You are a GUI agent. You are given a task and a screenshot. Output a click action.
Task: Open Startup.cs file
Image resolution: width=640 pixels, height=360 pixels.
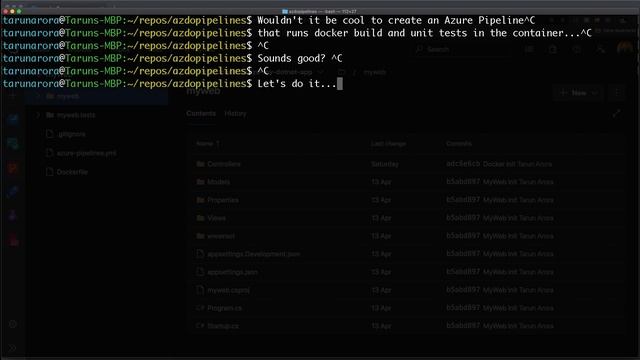223,326
